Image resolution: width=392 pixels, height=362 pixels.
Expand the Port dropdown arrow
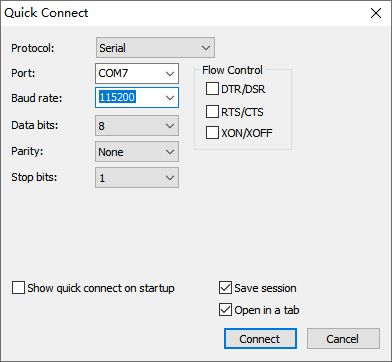(x=170, y=73)
